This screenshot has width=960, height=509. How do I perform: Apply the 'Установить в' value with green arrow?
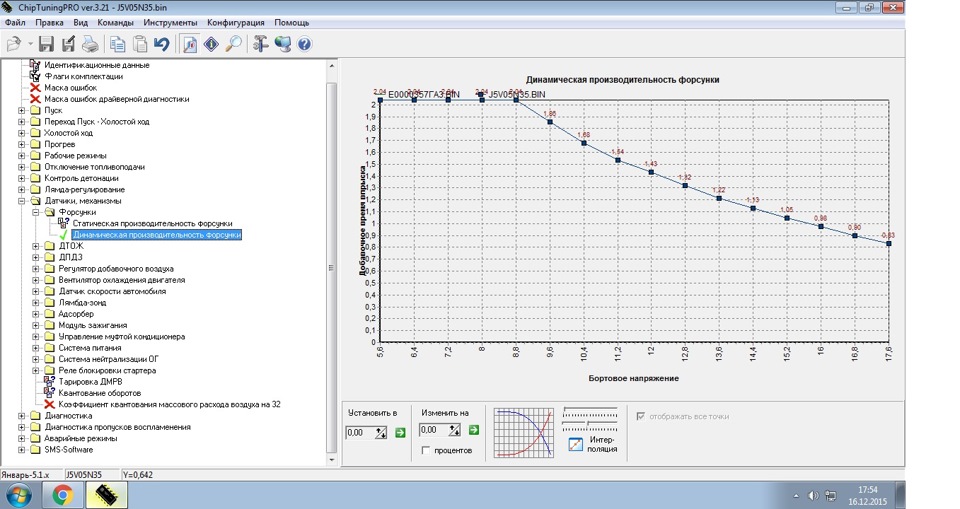pos(399,432)
